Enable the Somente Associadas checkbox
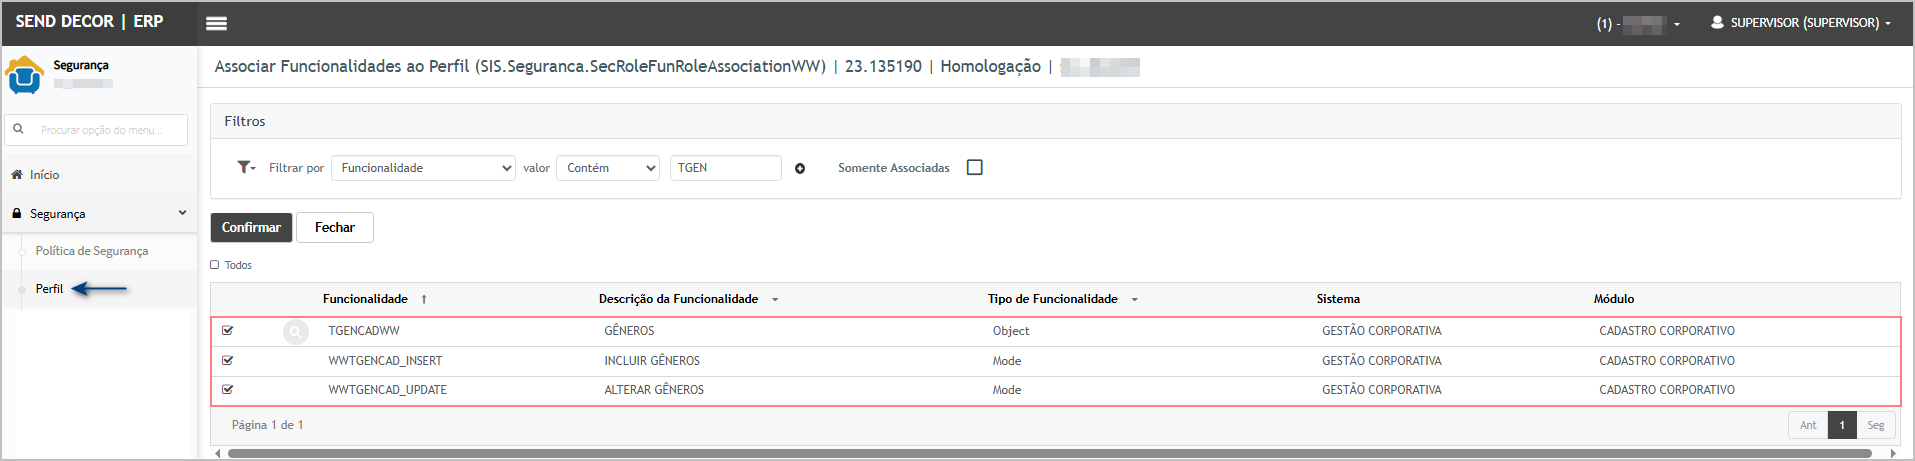The height and width of the screenshot is (461, 1915). 975,167
